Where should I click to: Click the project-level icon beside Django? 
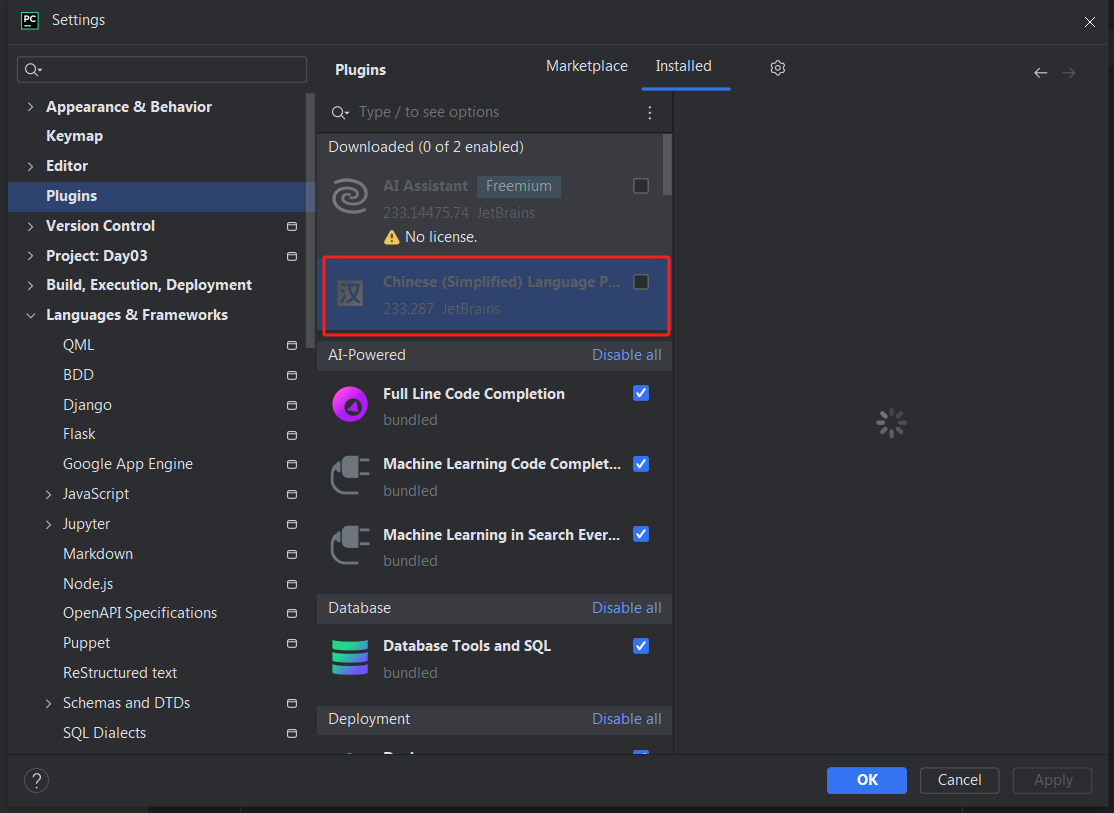(x=291, y=405)
